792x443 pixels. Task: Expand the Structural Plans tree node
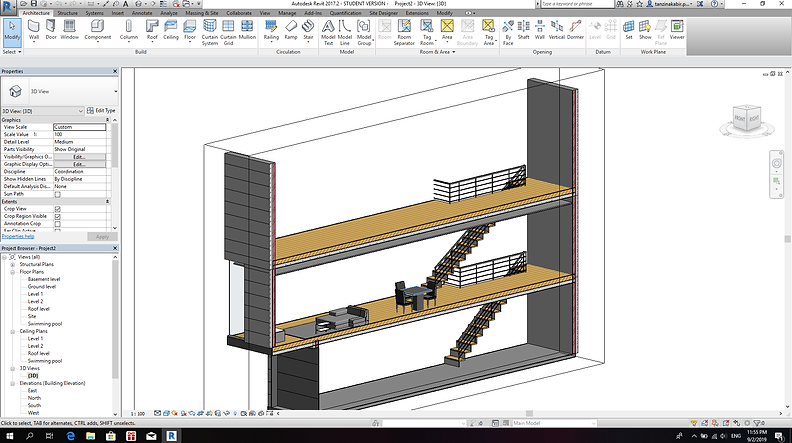[13, 265]
